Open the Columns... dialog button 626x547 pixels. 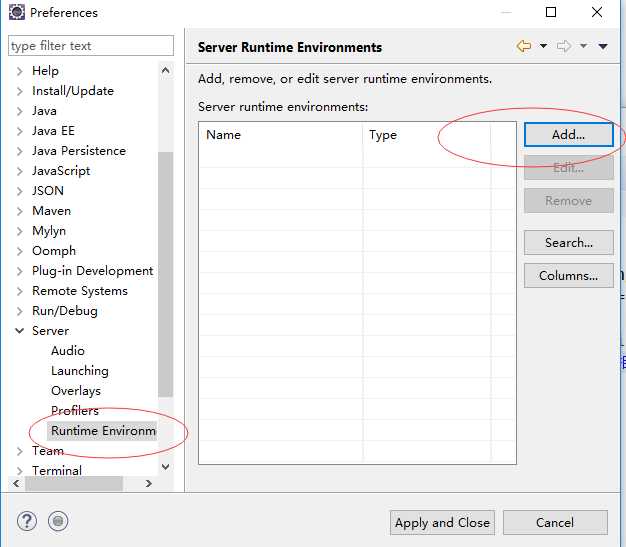tap(568, 276)
